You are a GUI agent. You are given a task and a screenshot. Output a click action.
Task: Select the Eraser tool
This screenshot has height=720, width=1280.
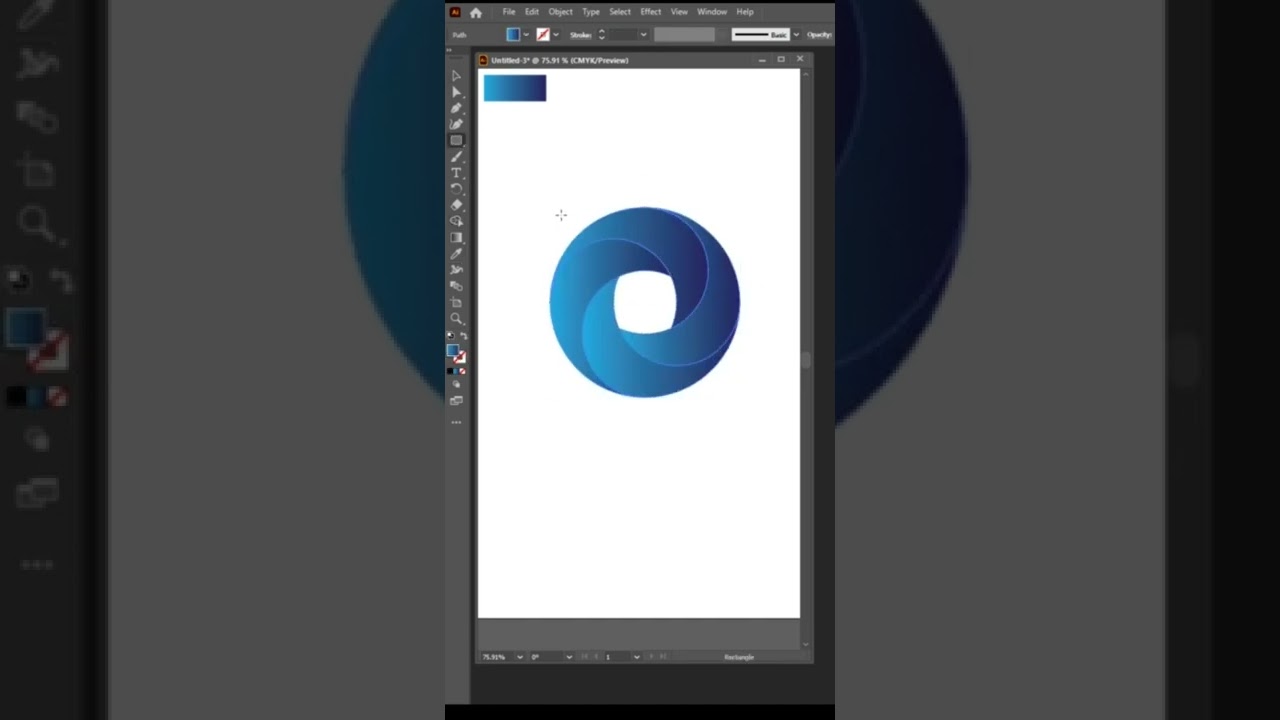pos(456,204)
